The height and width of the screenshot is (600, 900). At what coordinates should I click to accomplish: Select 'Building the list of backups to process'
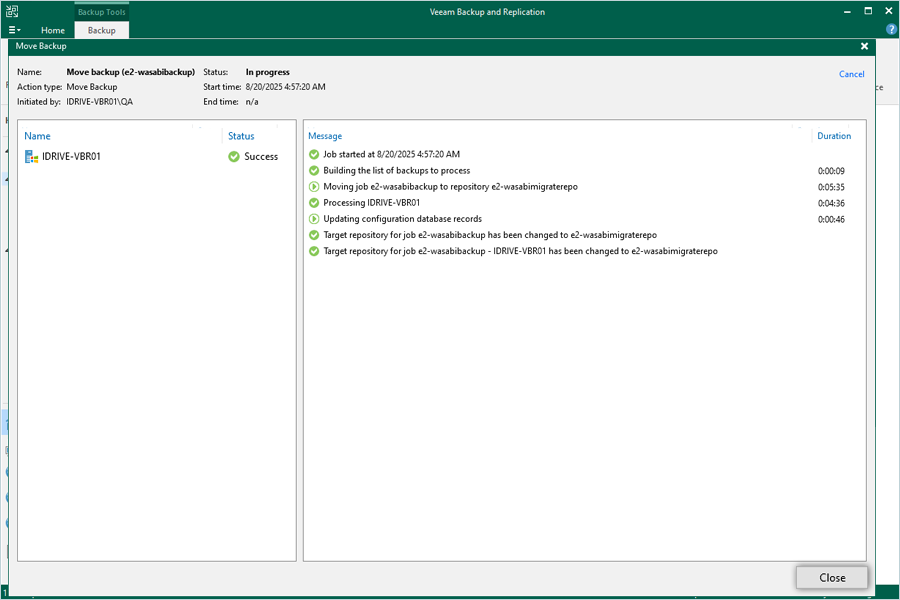[x=397, y=171]
